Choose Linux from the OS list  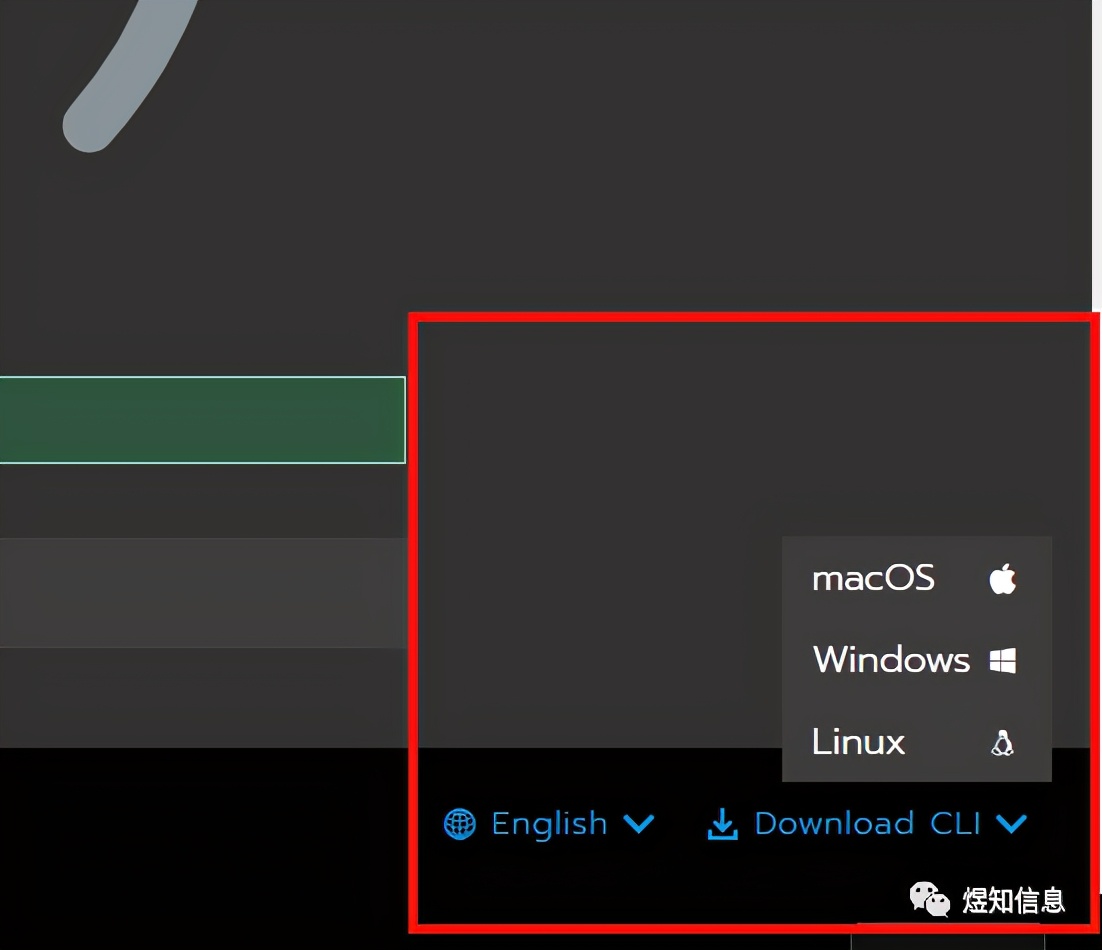(857, 742)
